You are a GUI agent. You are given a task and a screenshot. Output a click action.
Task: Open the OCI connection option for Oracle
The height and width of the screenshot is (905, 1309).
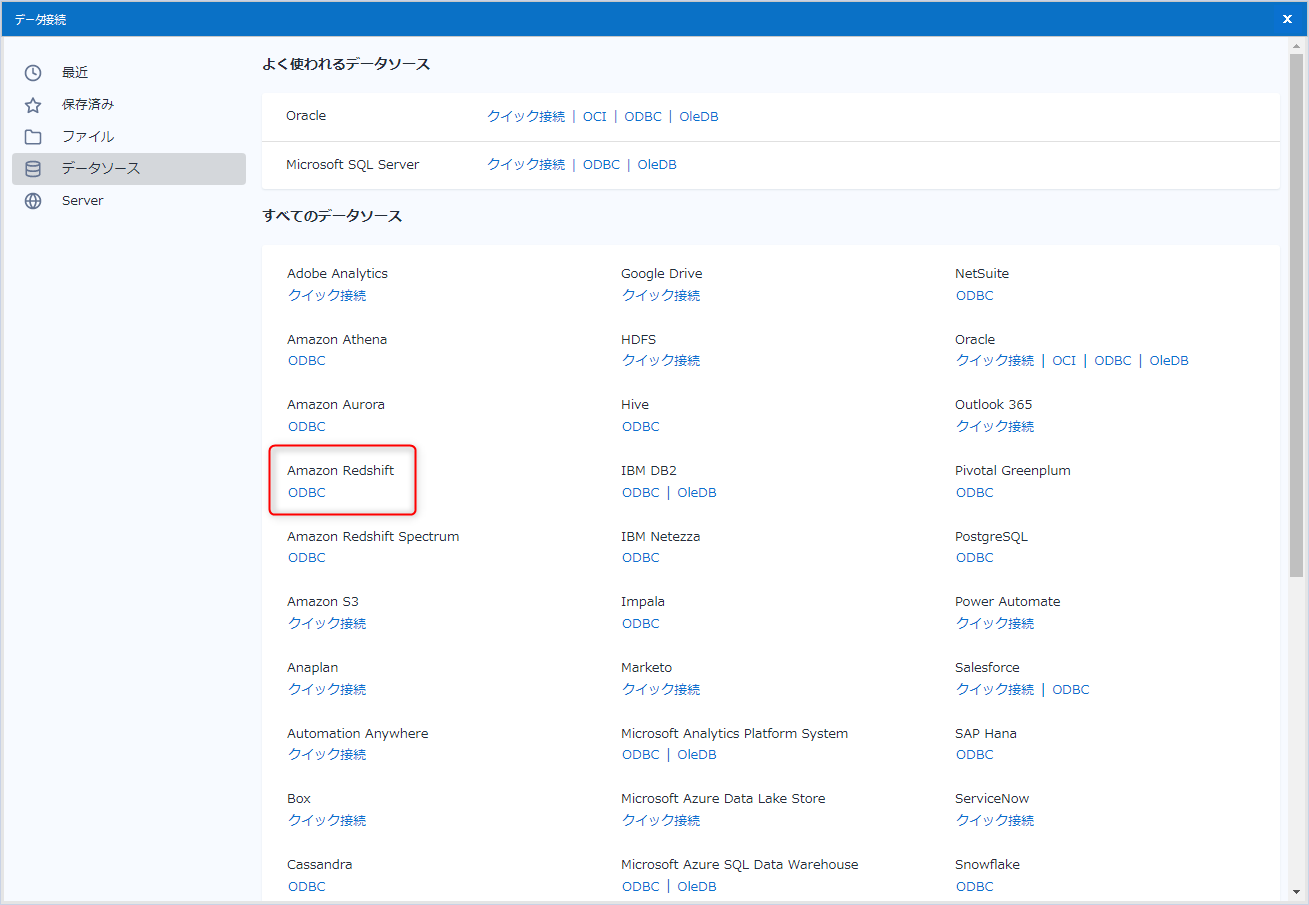point(594,116)
